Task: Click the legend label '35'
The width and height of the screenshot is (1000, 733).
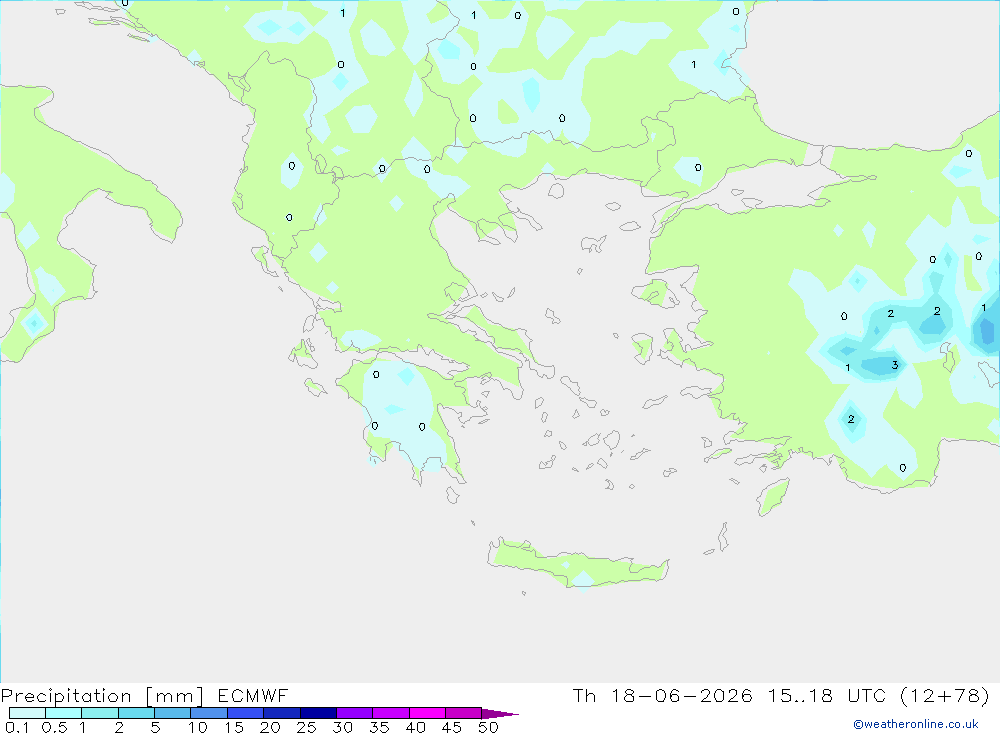Action: 379,727
